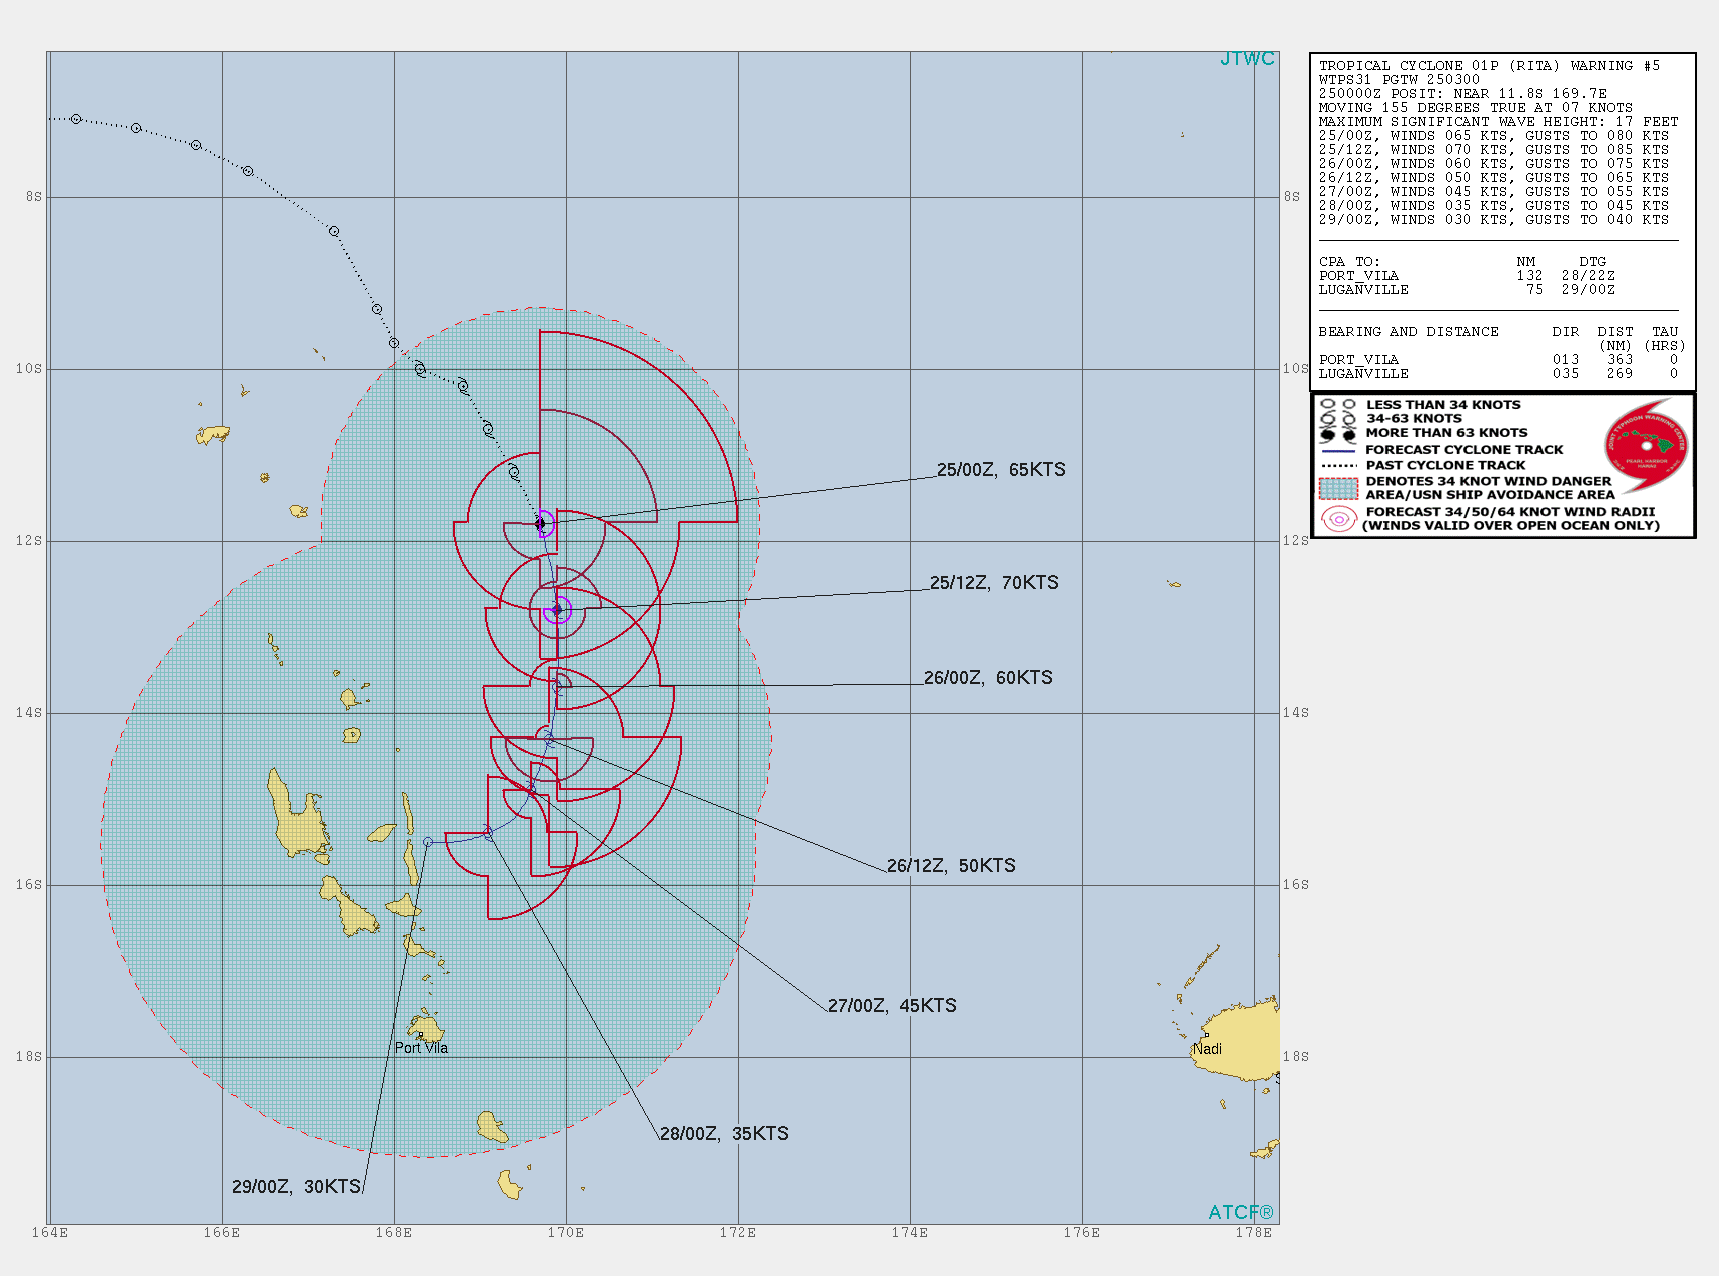This screenshot has width=1719, height=1276.
Task: Click the 29/00Z forecast position circle marker
Action: click(x=428, y=842)
